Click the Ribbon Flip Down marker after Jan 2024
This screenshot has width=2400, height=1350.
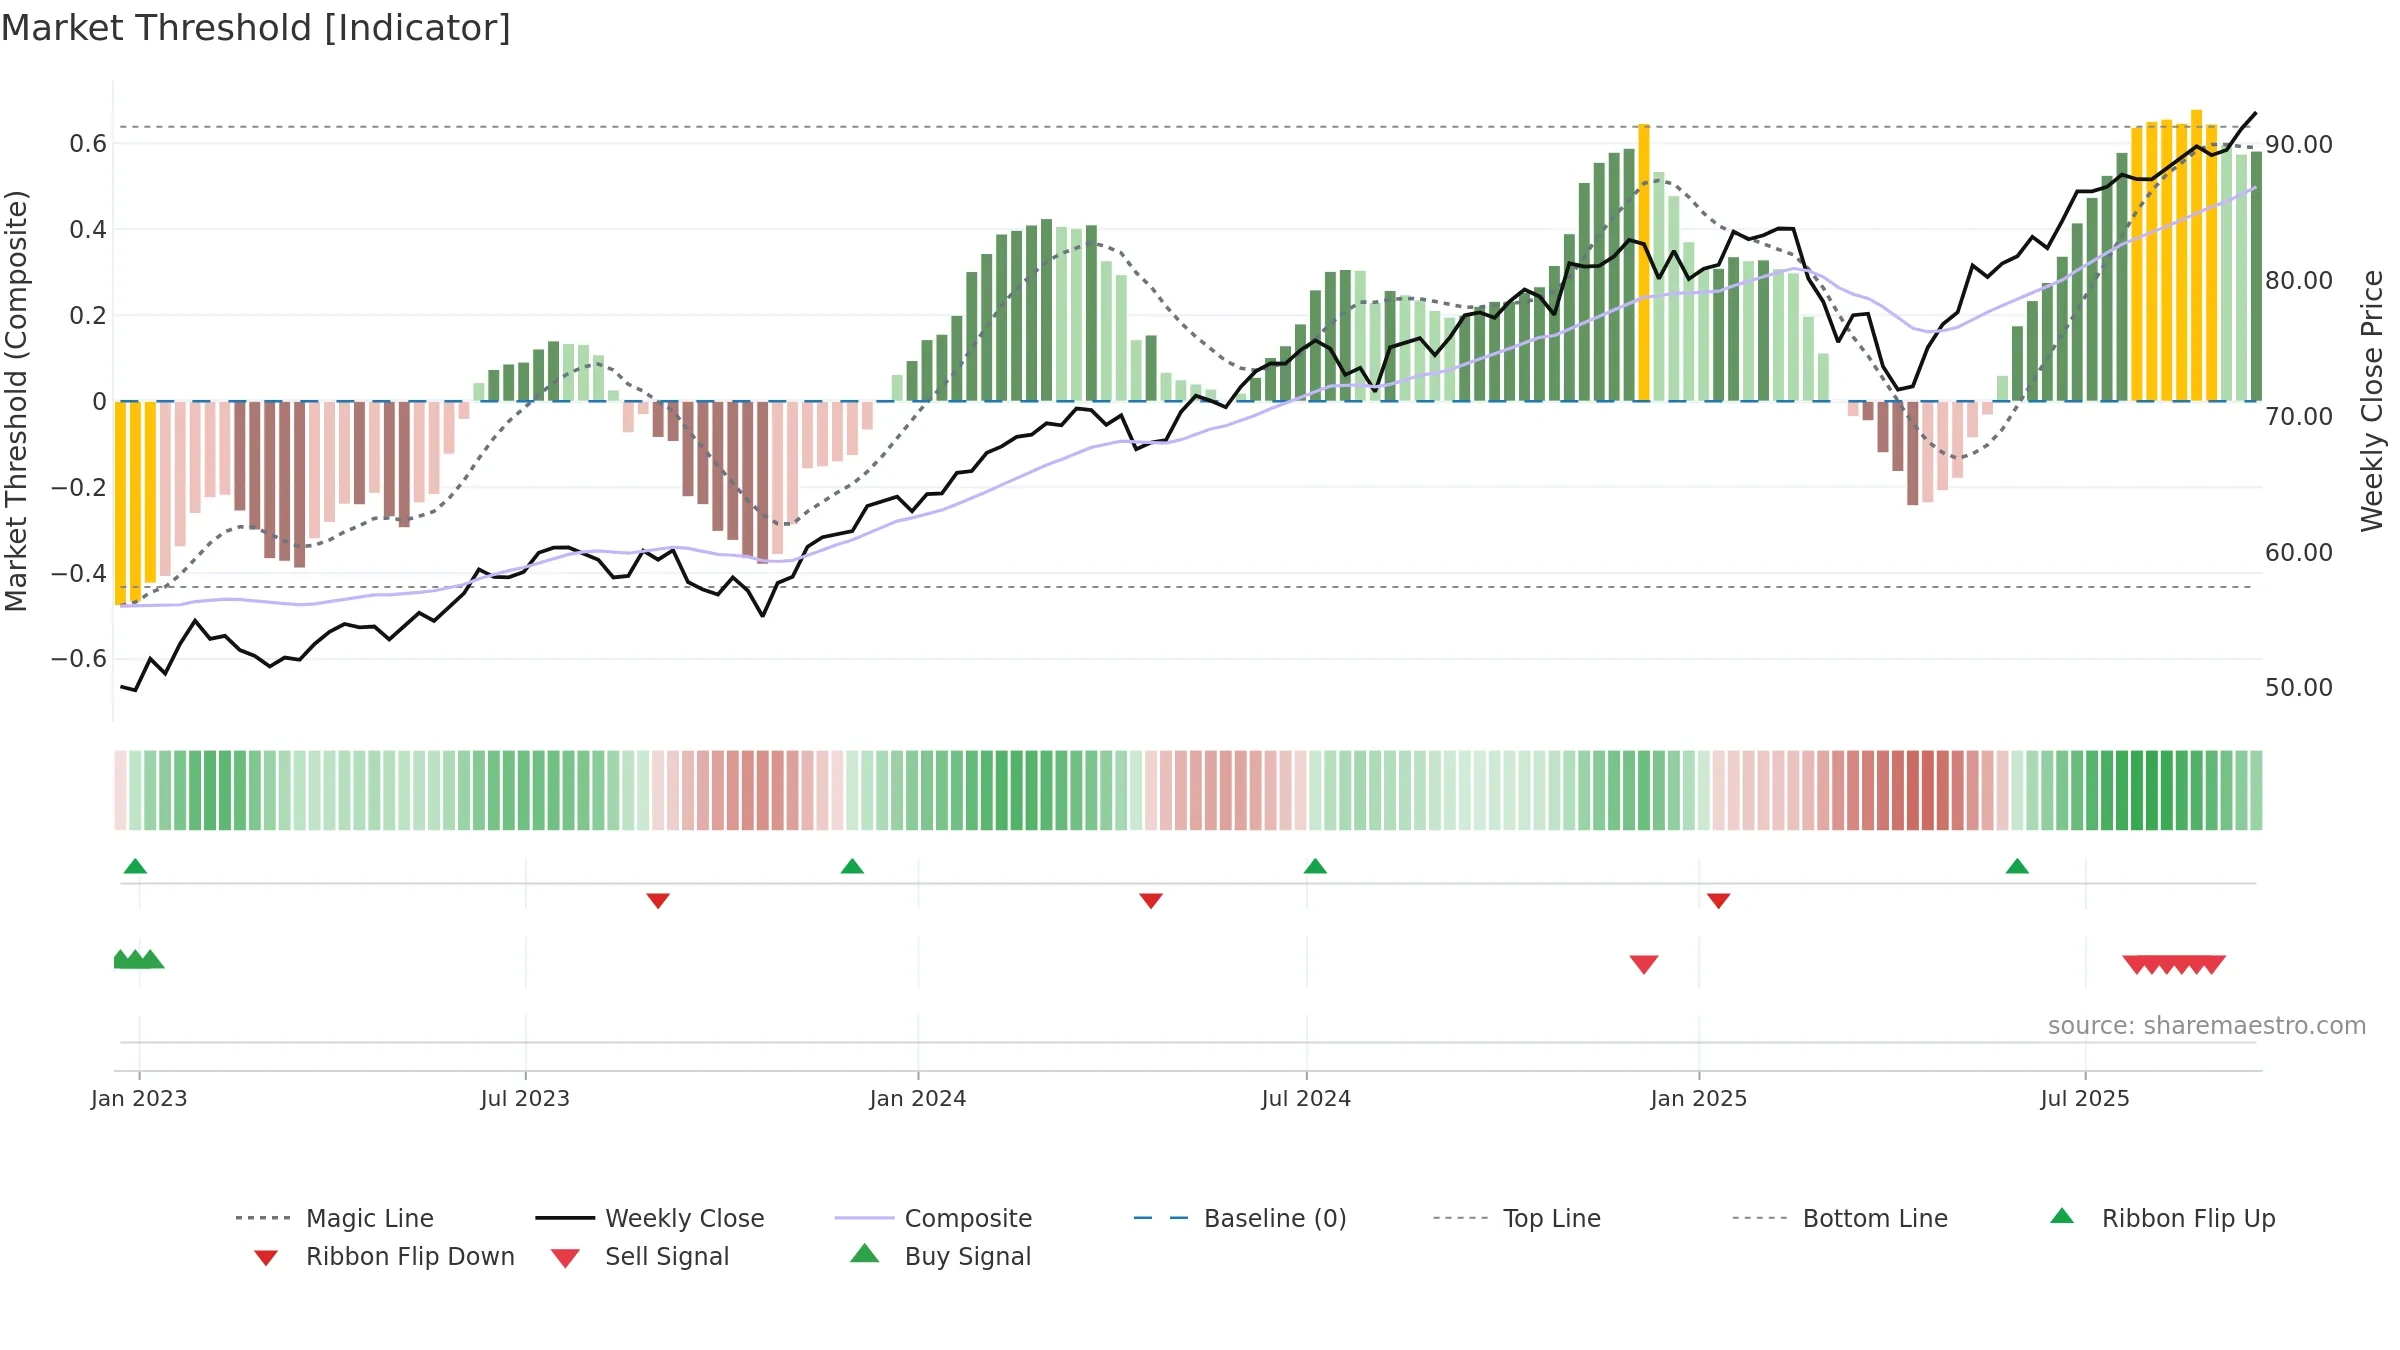(1151, 901)
